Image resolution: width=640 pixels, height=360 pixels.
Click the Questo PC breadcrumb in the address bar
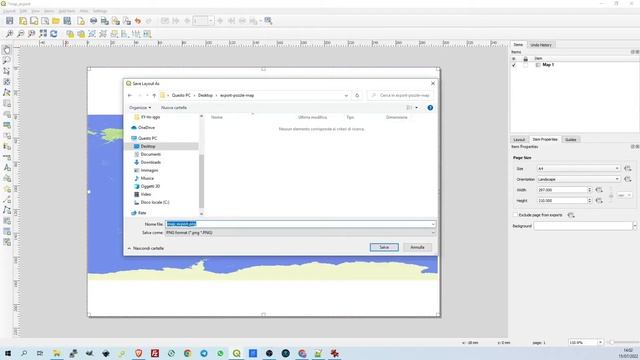(x=181, y=96)
